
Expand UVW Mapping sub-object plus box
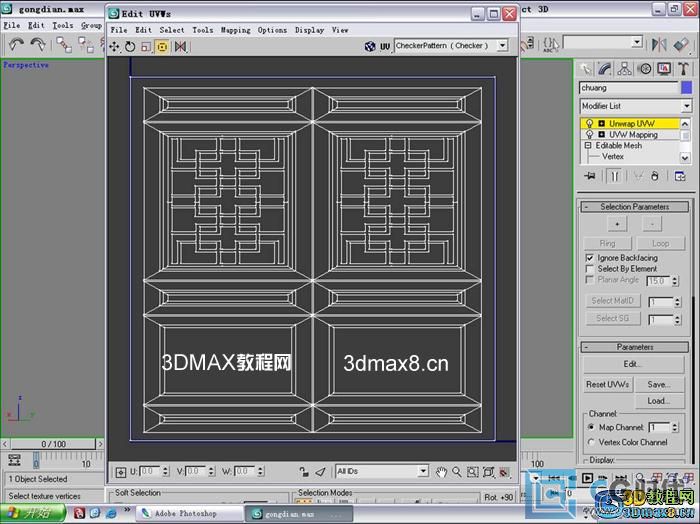601,134
